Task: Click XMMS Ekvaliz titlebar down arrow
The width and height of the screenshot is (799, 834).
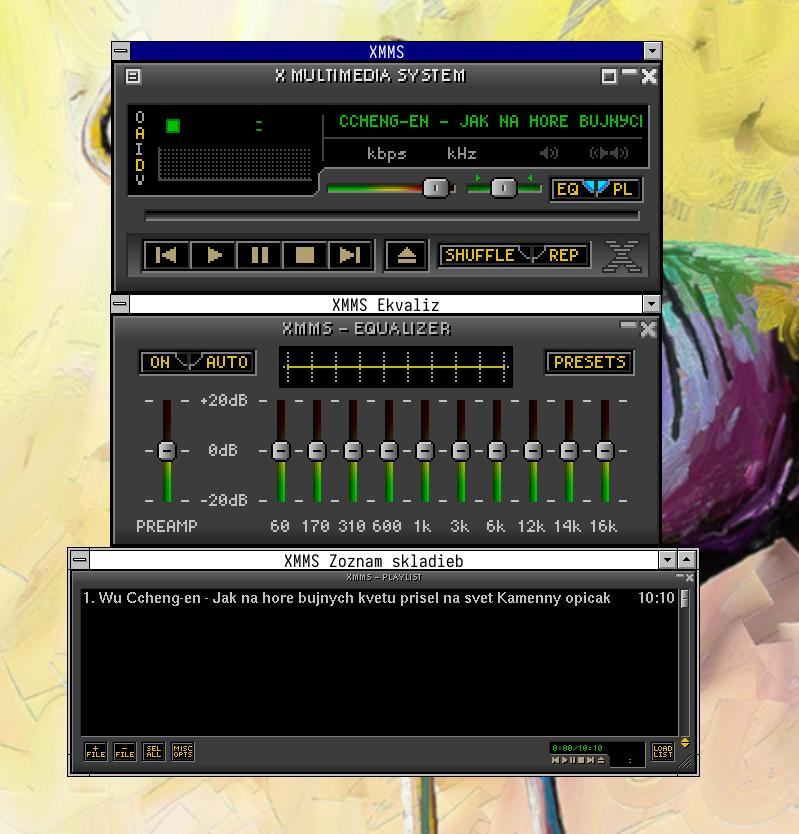Action: point(651,304)
